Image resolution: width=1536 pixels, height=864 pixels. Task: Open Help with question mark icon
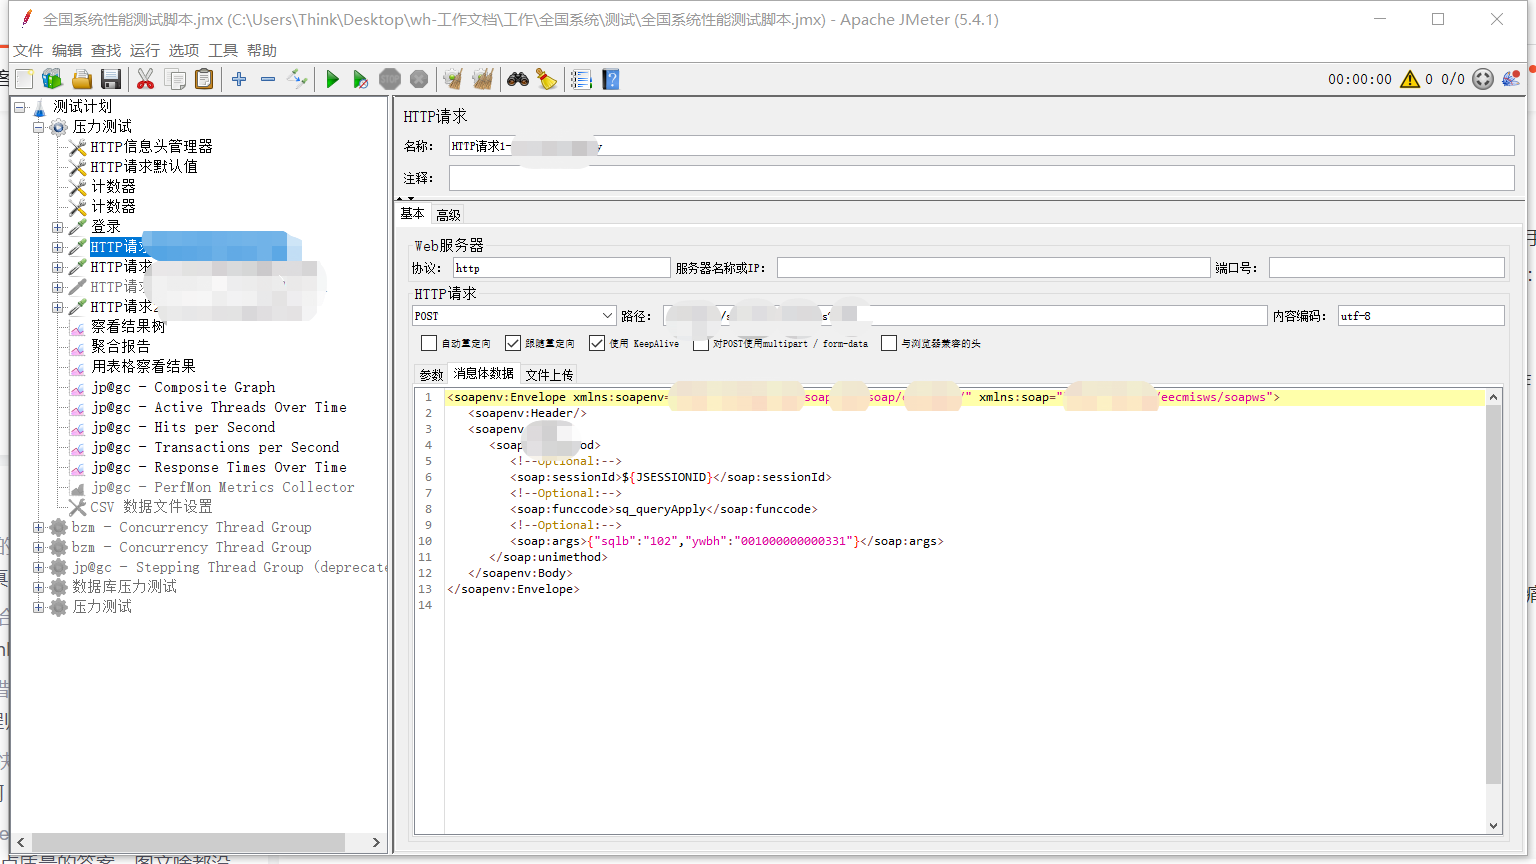[611, 79]
